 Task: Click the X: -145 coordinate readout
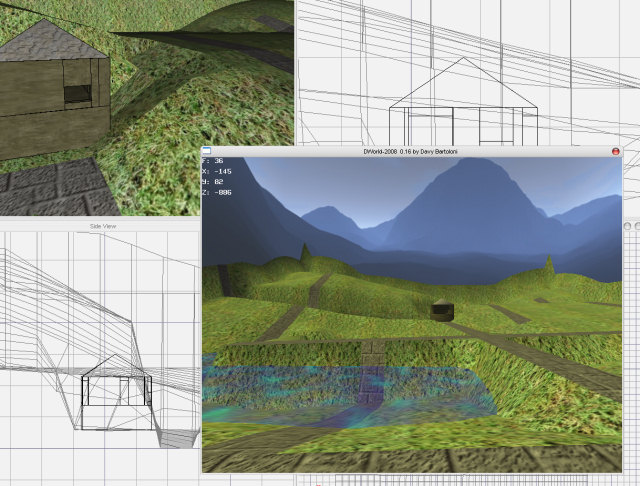[x=219, y=171]
